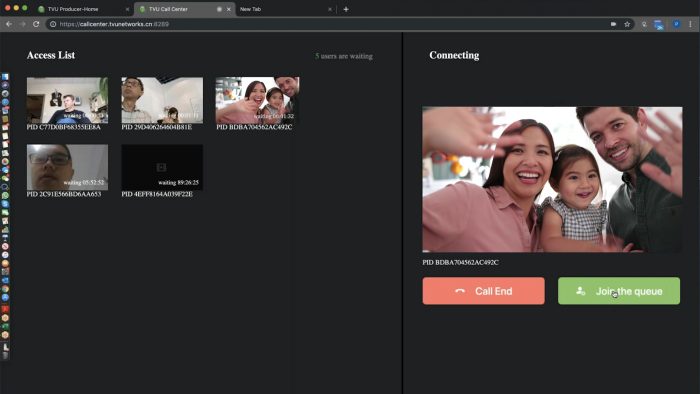Viewport: 700px width, 394px height.
Task: Click the camera permission icon in address bar
Action: pos(613,24)
